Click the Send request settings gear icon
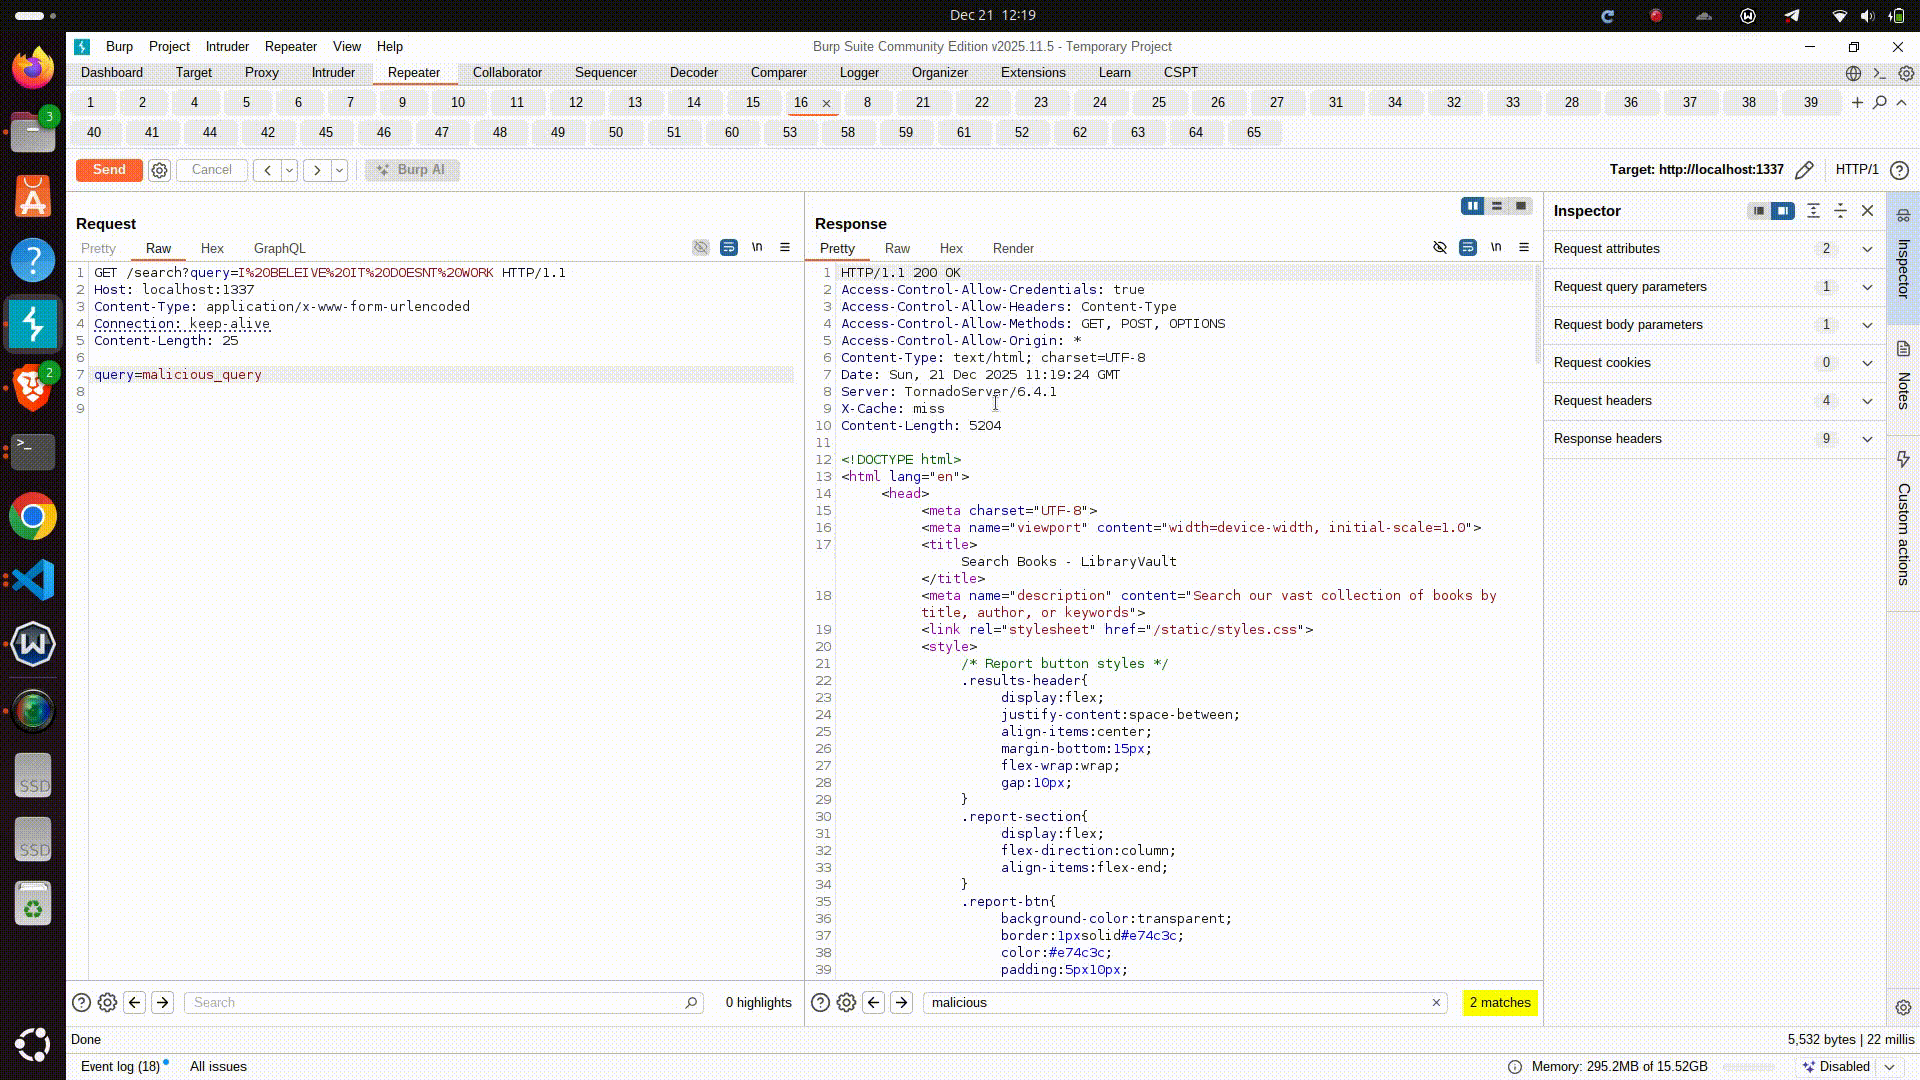Image resolution: width=1920 pixels, height=1080 pixels. point(159,170)
